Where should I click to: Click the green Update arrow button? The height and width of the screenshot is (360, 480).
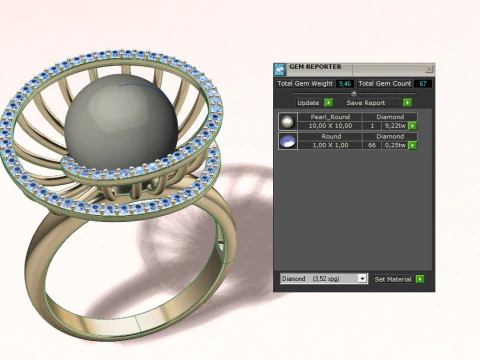(x=328, y=103)
